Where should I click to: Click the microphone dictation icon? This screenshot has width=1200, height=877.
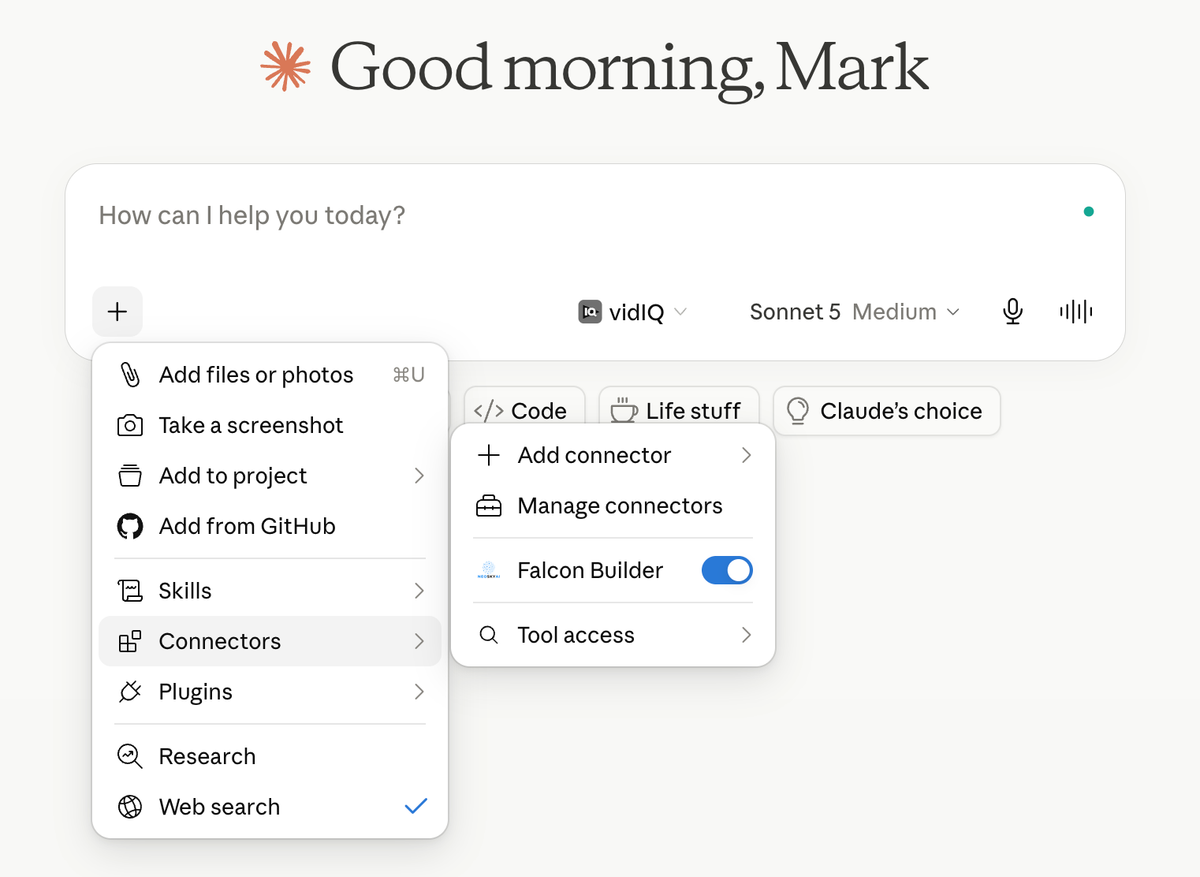(1013, 312)
